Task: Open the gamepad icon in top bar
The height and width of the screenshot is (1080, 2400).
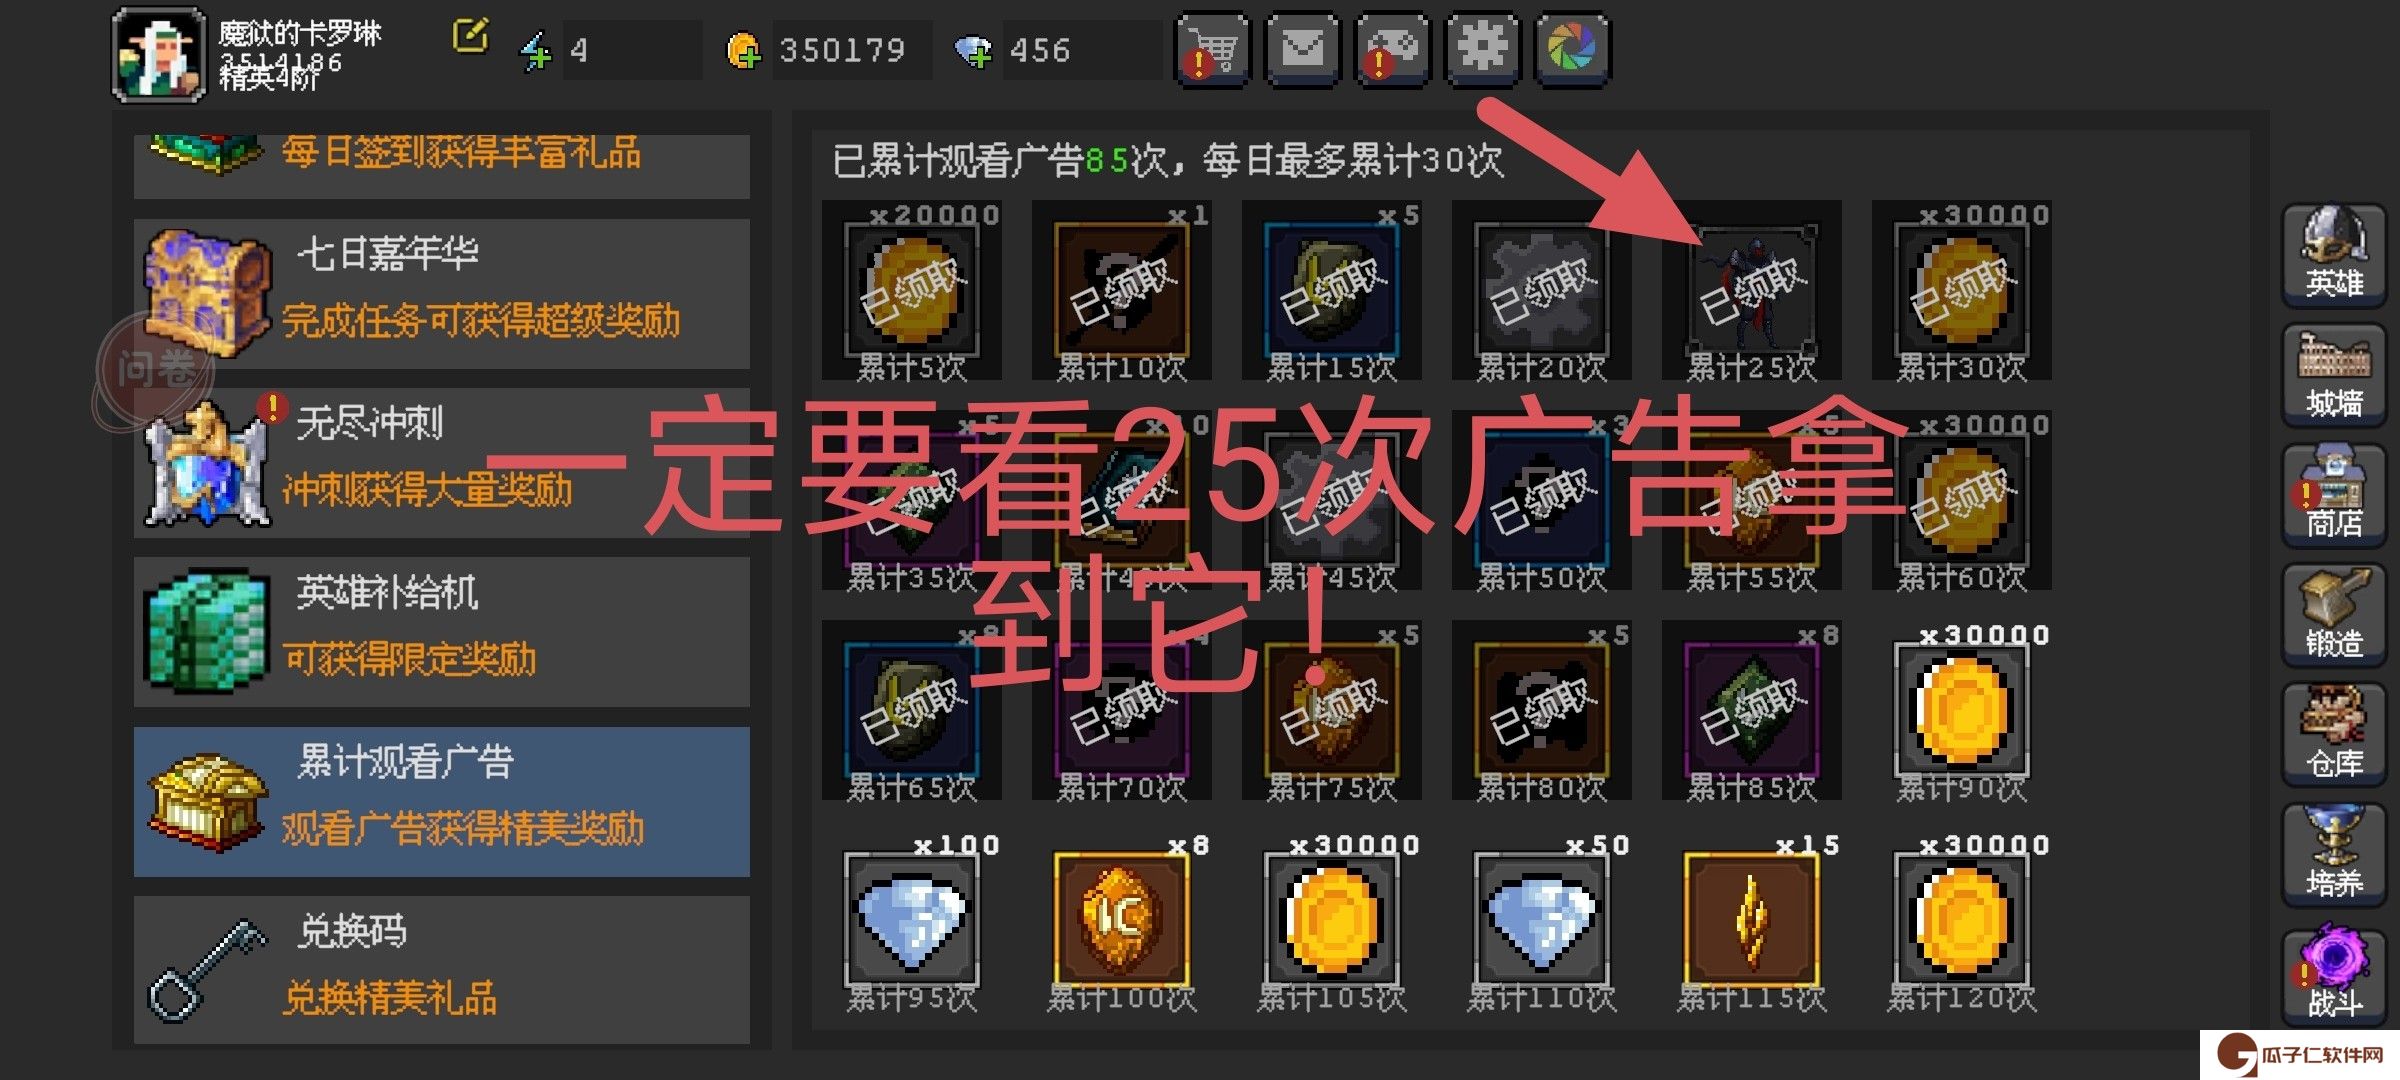Action: [1392, 50]
